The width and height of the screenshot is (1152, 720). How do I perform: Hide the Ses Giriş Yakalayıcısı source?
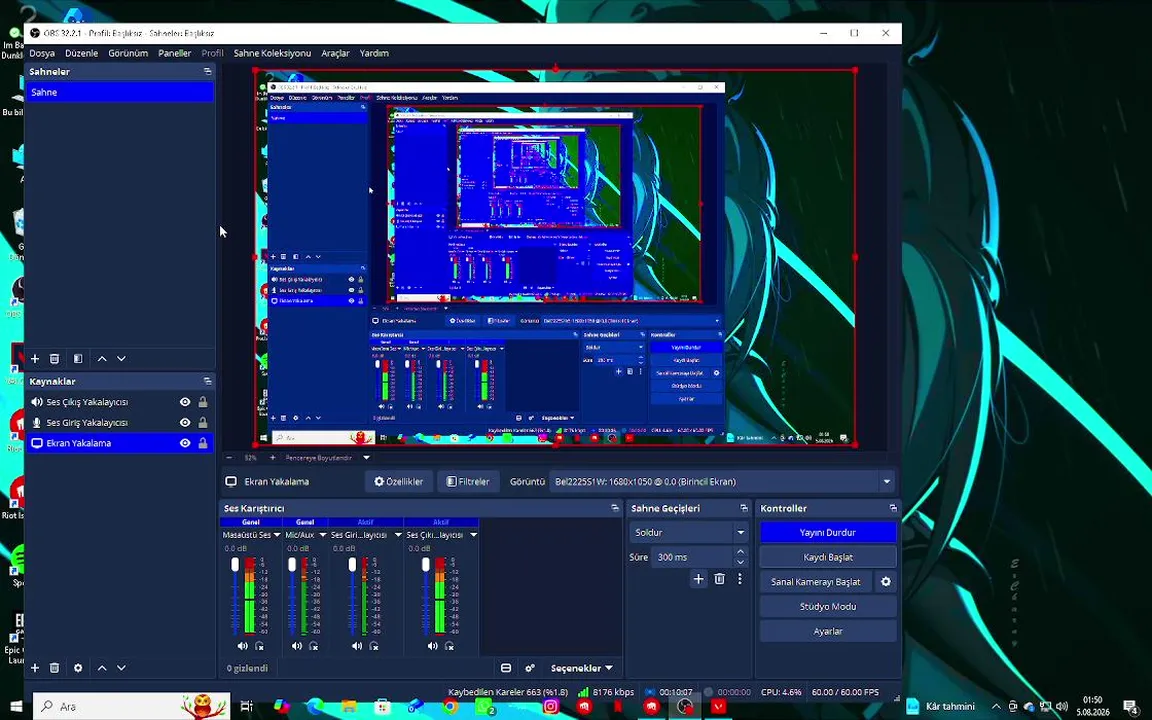(x=185, y=422)
